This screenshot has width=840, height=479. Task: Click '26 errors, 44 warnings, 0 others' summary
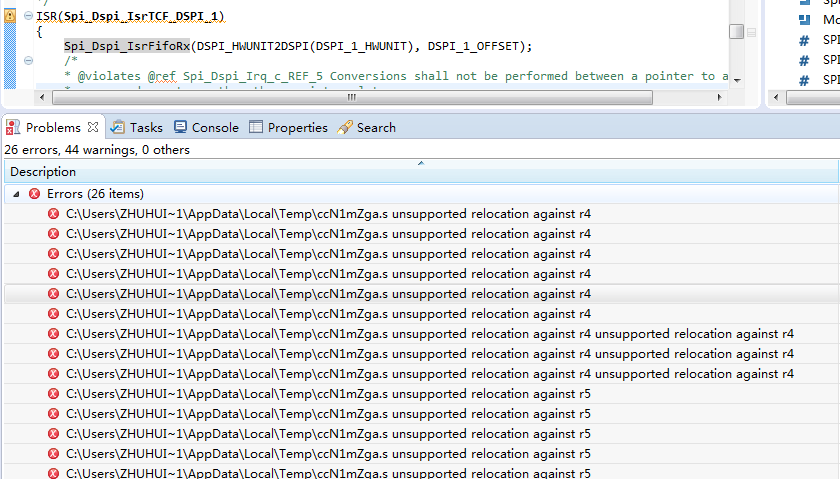click(97, 150)
